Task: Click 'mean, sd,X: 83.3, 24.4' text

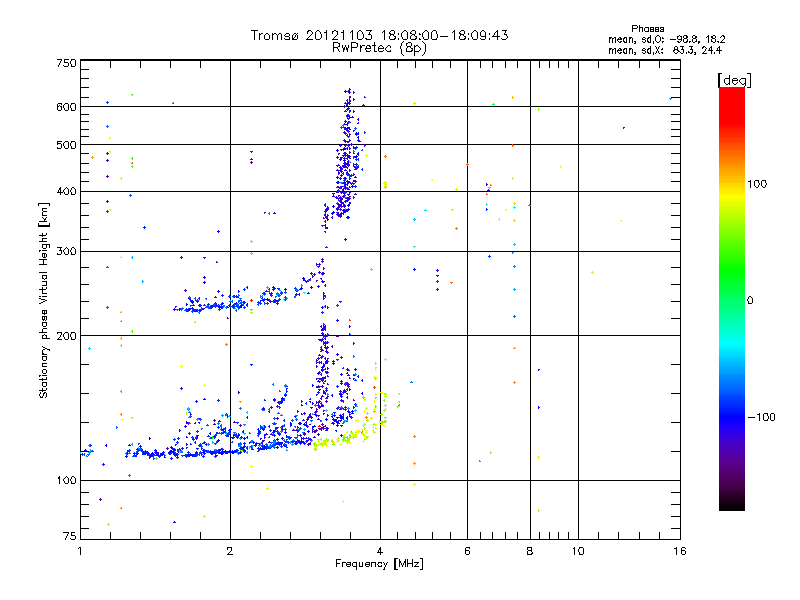Action: [x=665, y=50]
